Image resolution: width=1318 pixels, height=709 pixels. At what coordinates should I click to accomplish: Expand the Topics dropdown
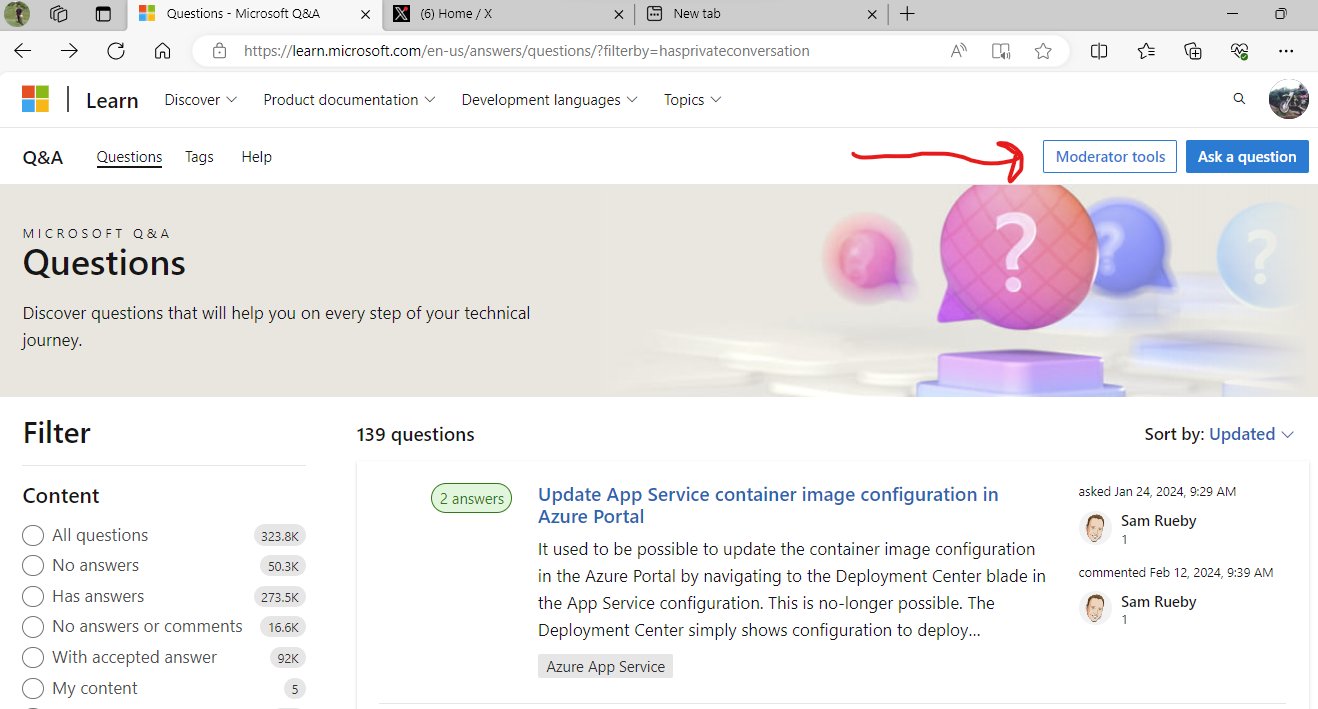click(x=693, y=100)
